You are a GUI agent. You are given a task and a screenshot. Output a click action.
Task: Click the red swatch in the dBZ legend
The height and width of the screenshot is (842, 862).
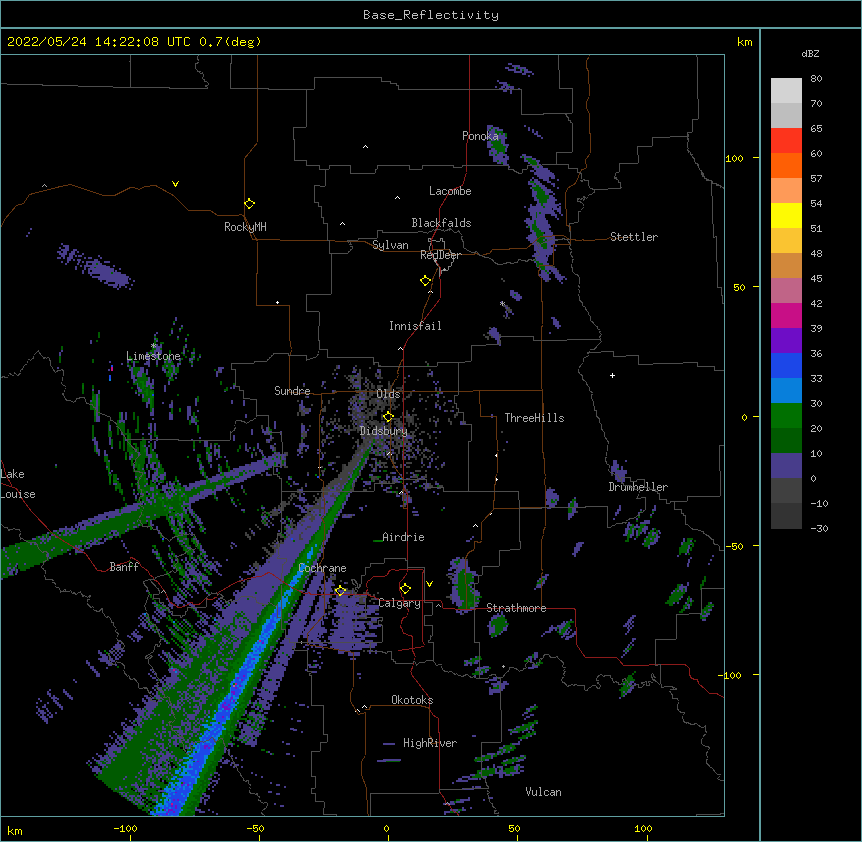coord(786,140)
